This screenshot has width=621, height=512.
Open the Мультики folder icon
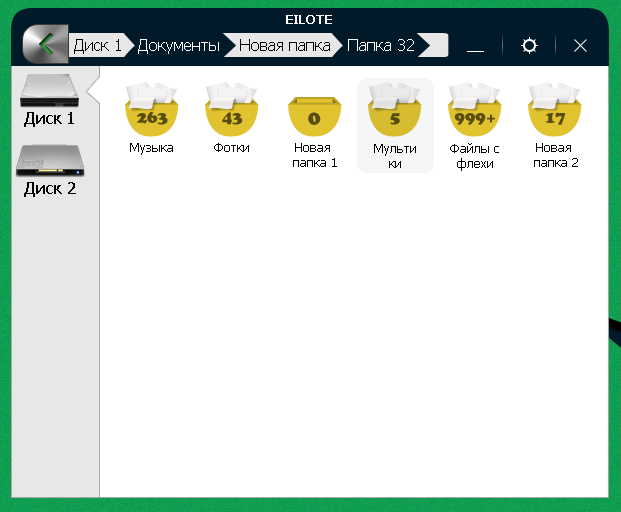click(x=394, y=112)
